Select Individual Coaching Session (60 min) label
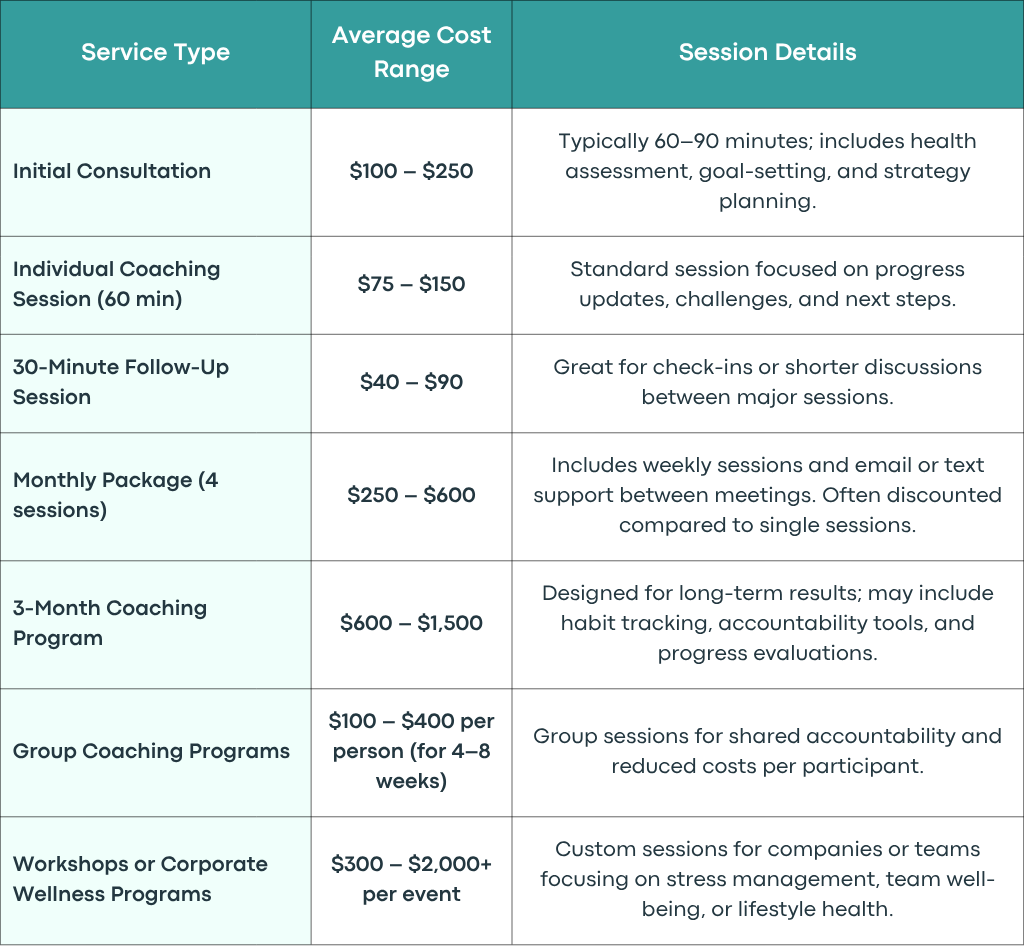This screenshot has width=1024, height=946. coord(116,284)
